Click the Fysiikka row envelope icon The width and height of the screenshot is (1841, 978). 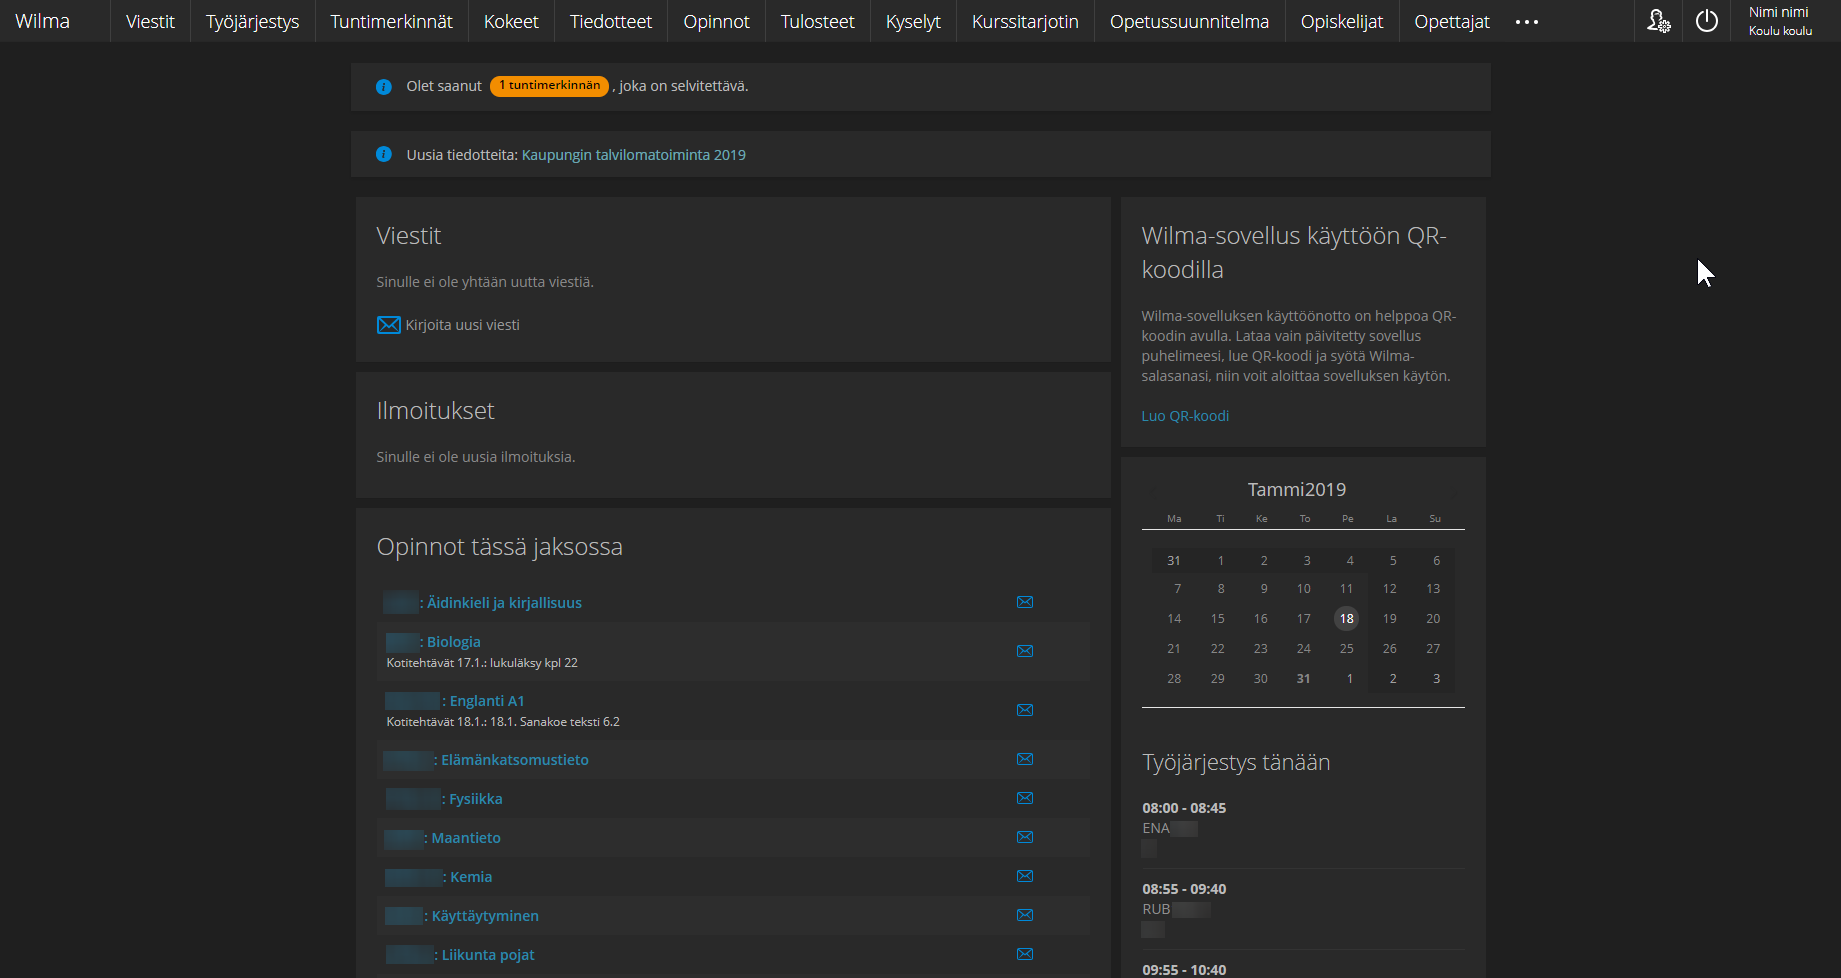(x=1025, y=798)
